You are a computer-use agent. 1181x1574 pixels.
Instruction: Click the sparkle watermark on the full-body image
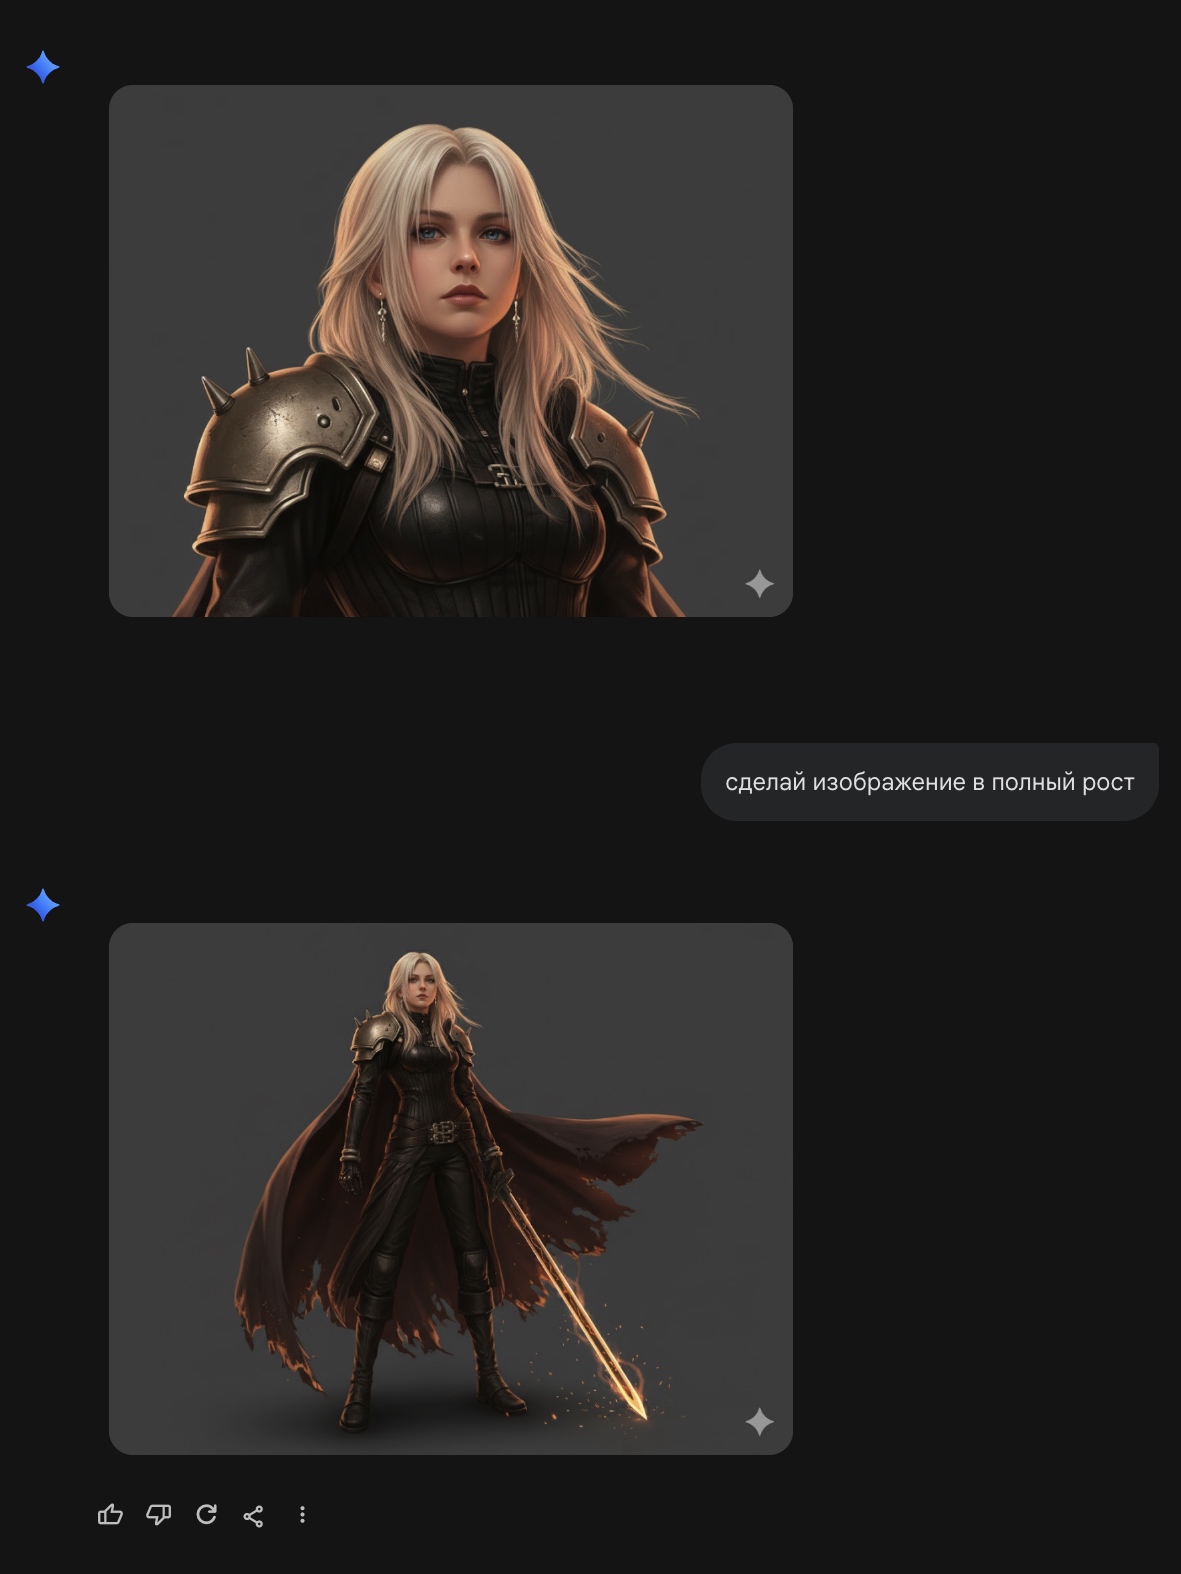point(759,1421)
